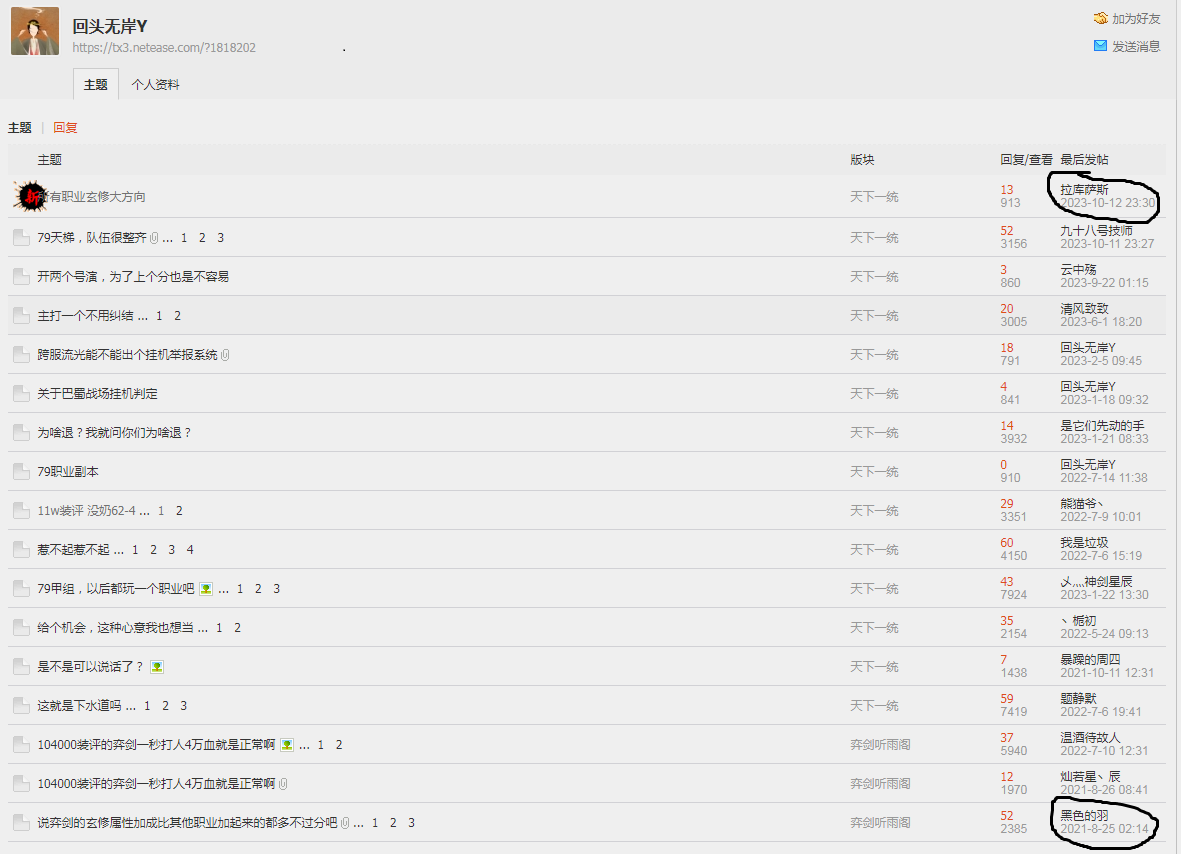
Task: Open thread 为啥退？我就问你们为啥退？
Action: 114,433
